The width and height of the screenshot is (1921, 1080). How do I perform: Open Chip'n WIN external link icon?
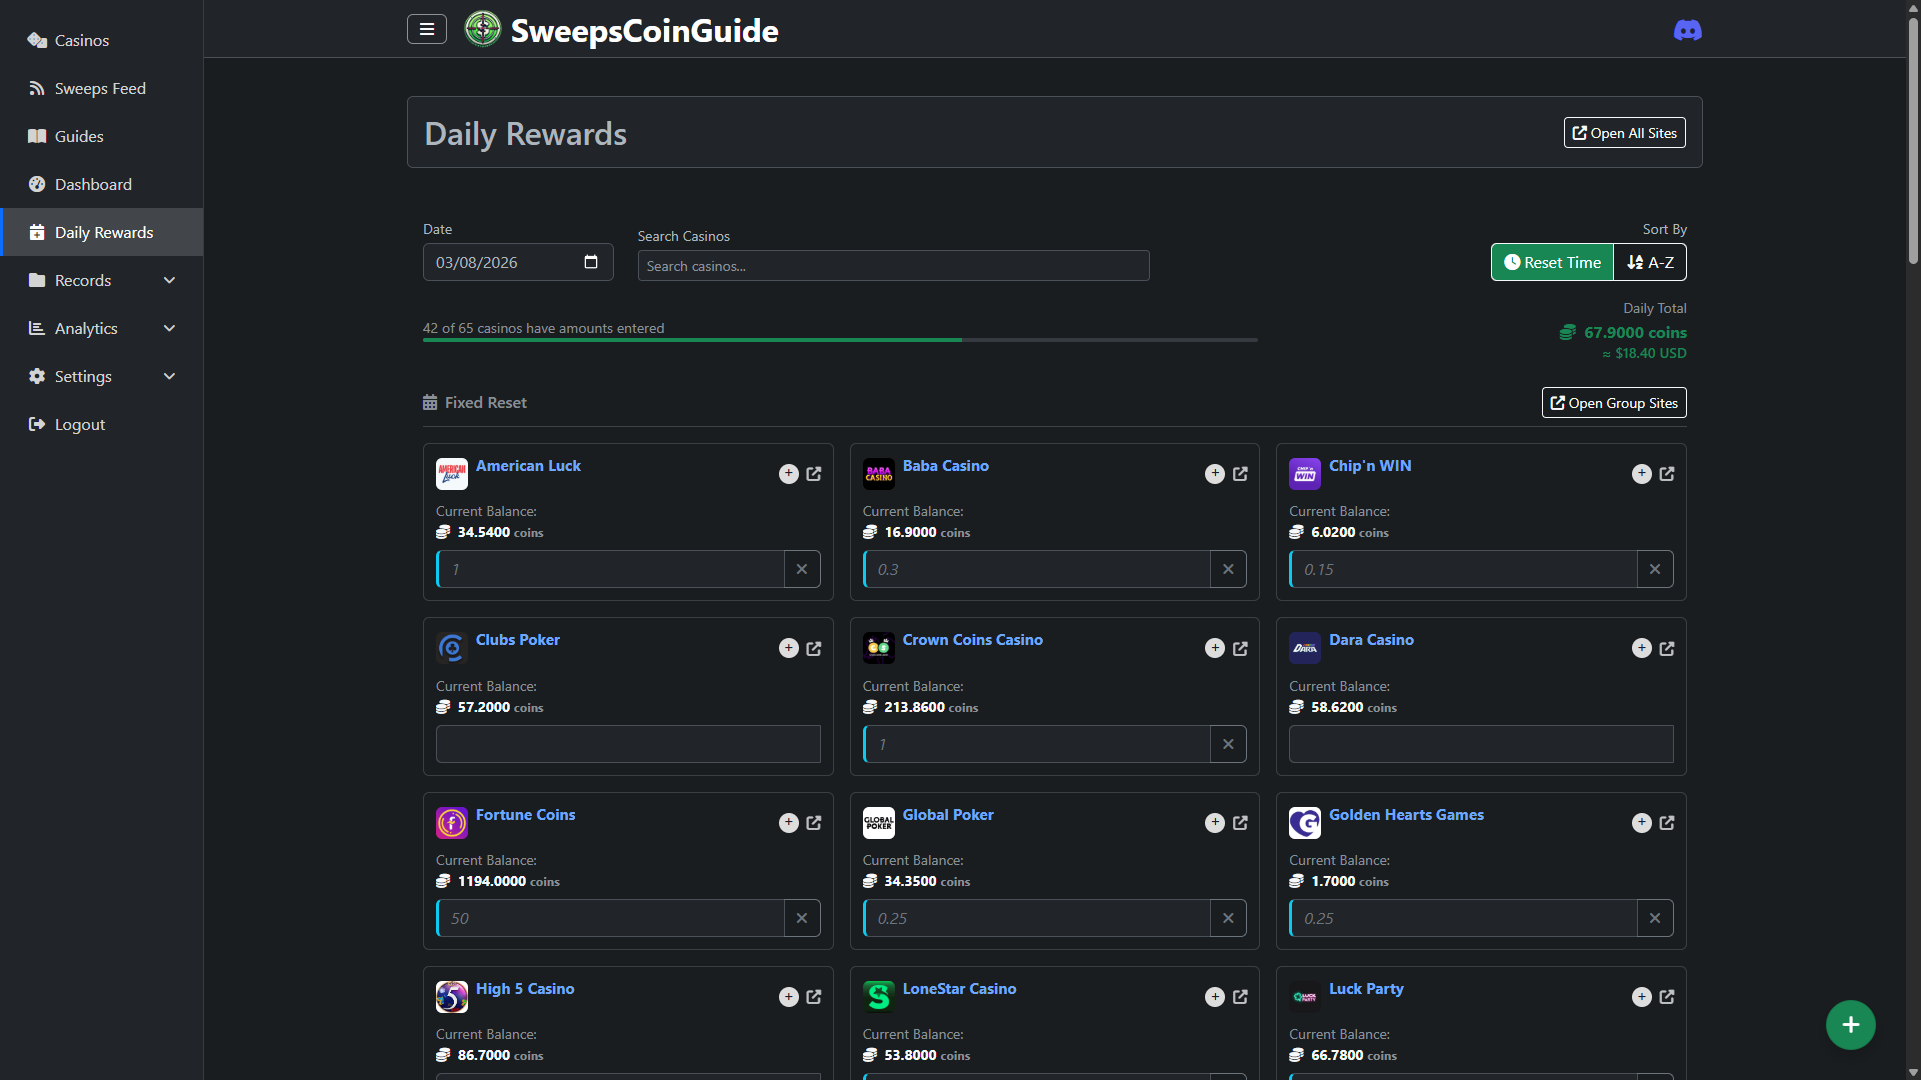tap(1667, 474)
